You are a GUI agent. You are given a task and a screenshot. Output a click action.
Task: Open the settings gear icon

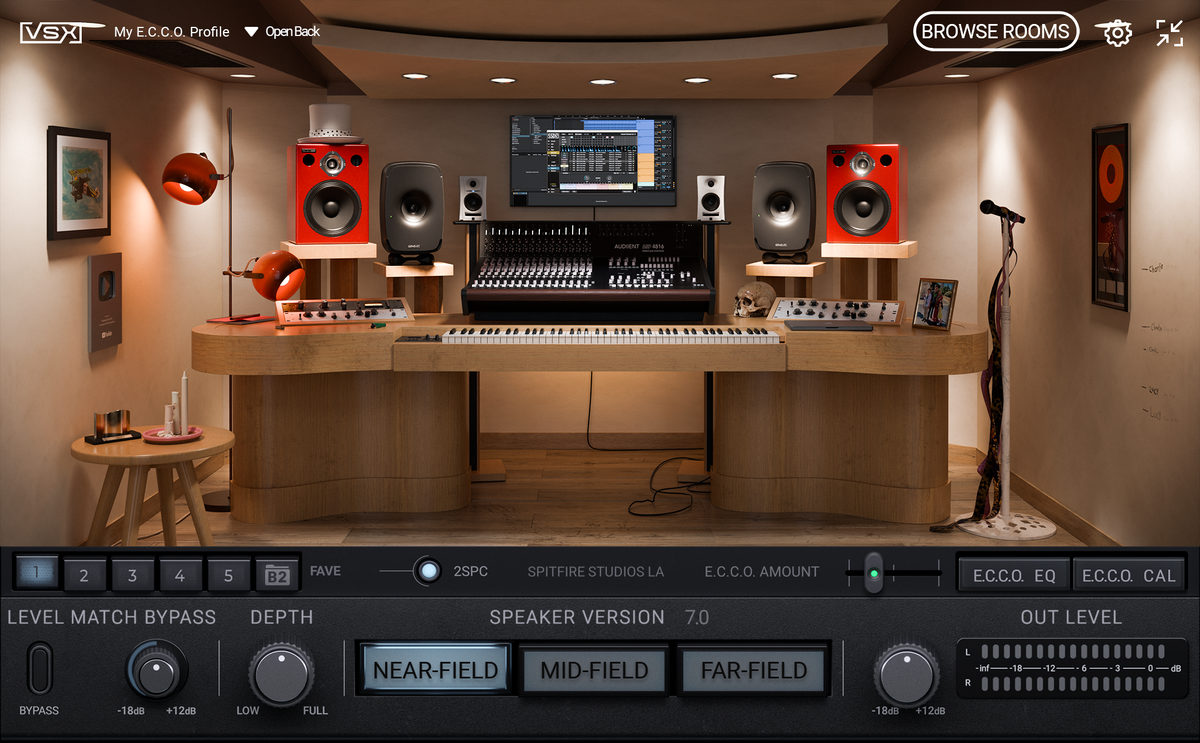tap(1117, 32)
